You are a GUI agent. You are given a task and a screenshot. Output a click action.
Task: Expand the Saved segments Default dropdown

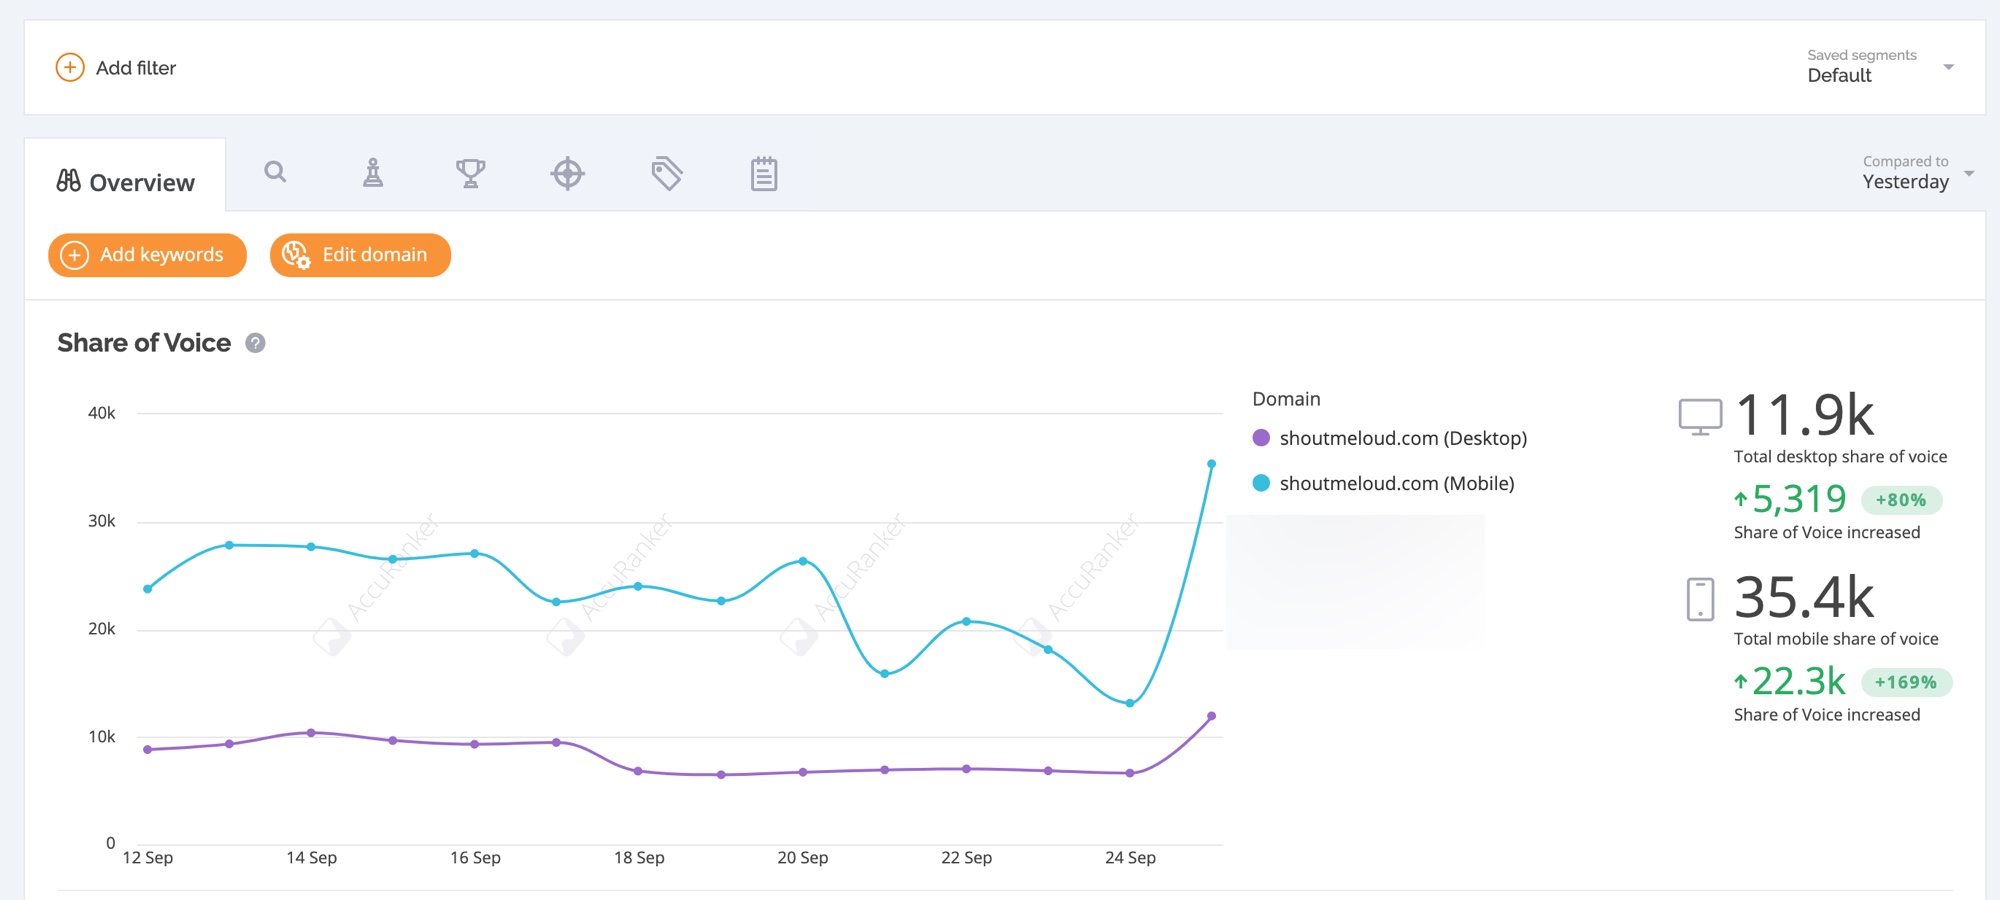(x=1880, y=66)
